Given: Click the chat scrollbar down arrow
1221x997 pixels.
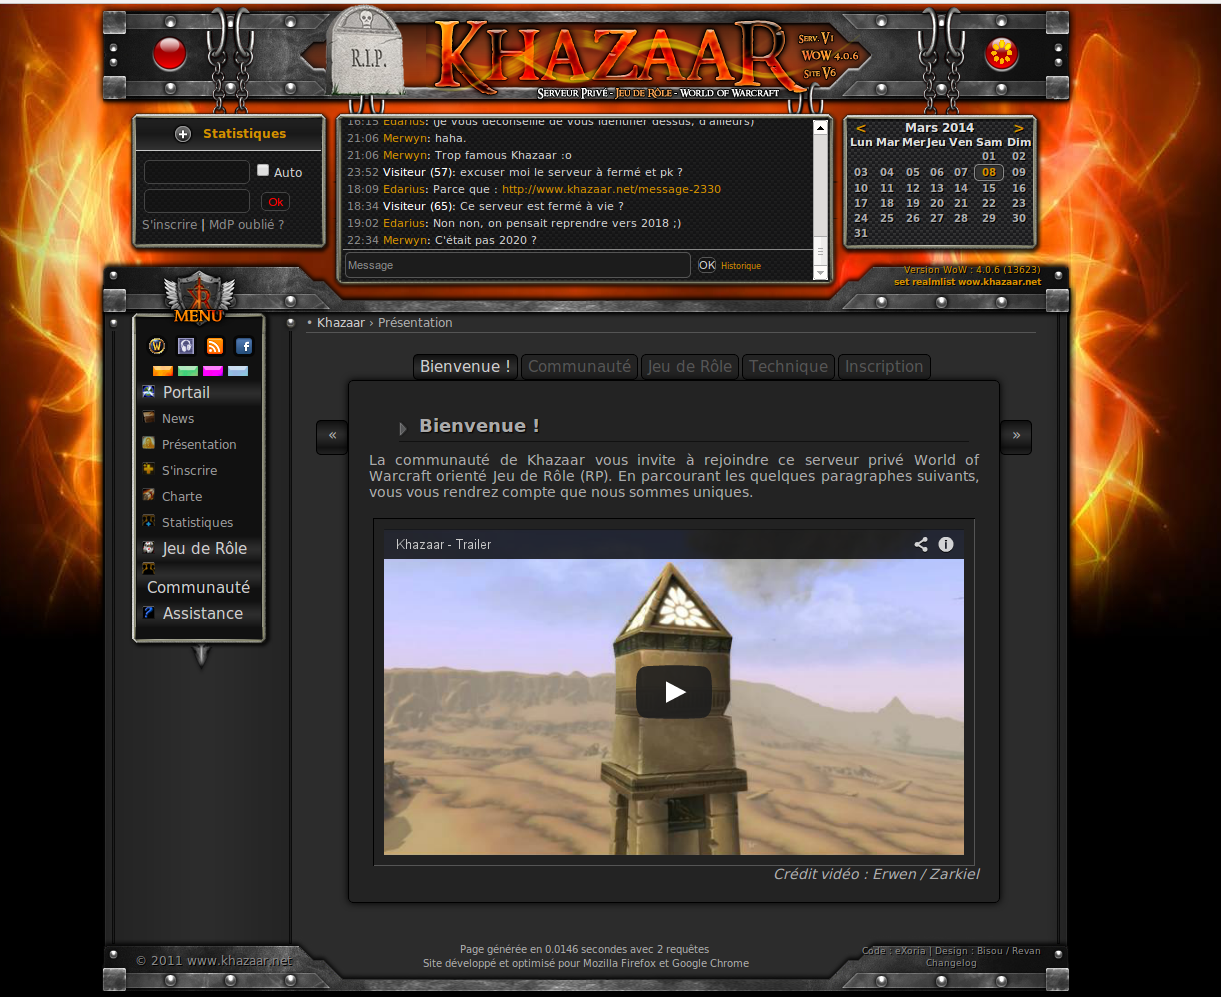Looking at the screenshot, I should (x=821, y=273).
